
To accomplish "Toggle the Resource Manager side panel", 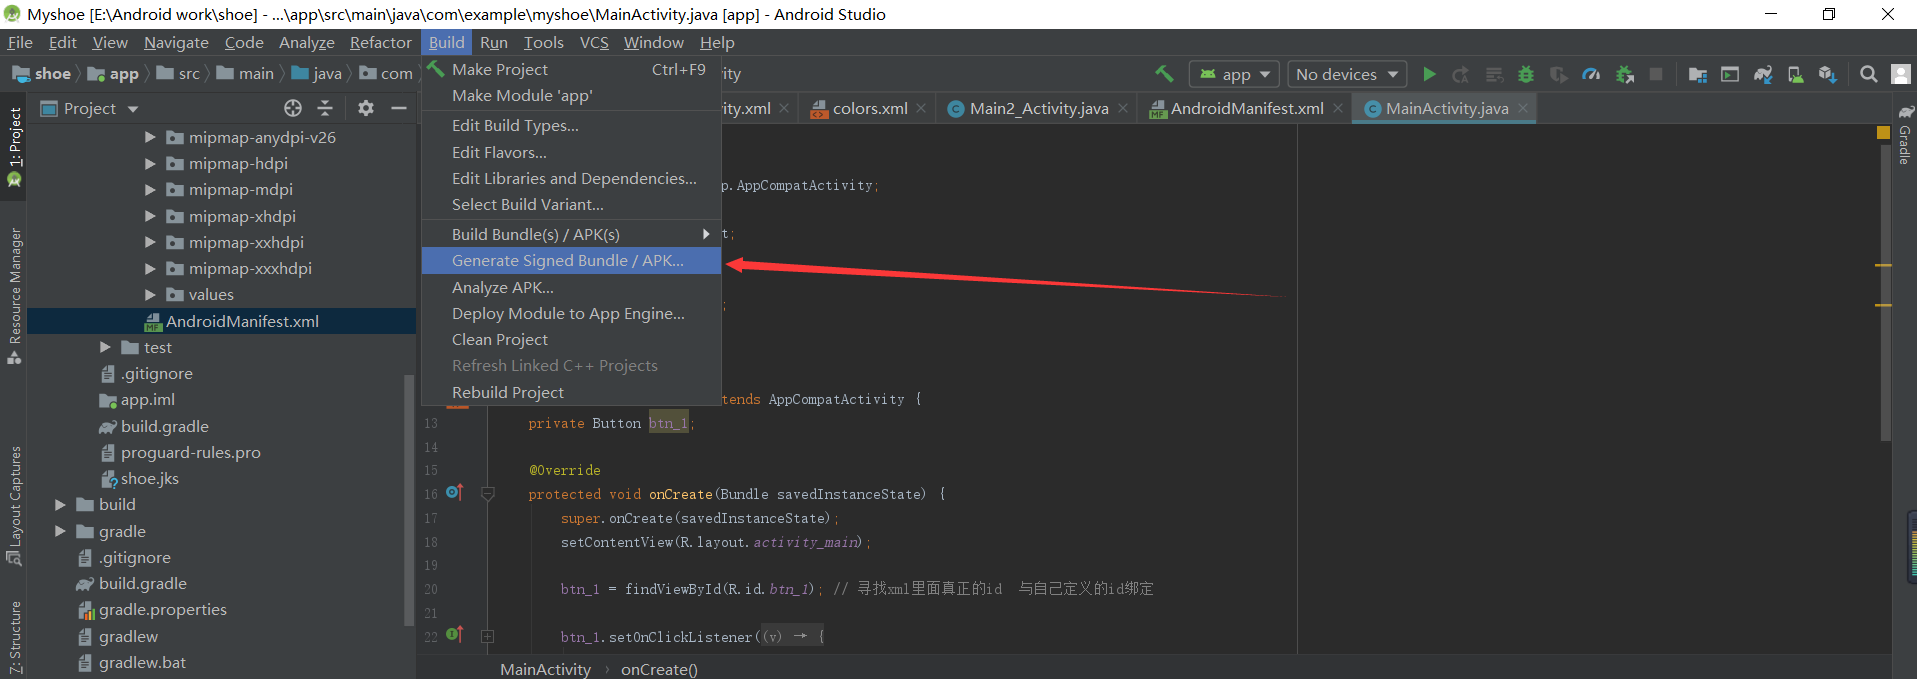I will coord(14,297).
